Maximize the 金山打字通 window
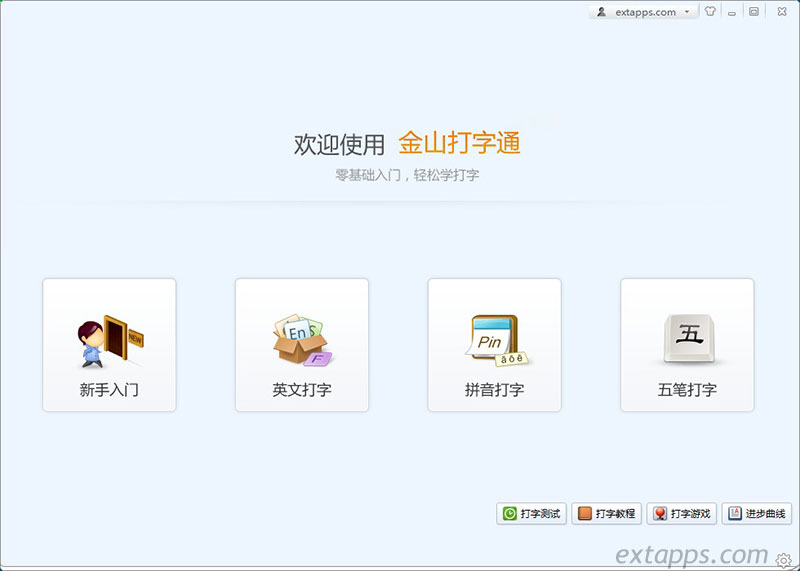800x571 pixels. tap(754, 11)
